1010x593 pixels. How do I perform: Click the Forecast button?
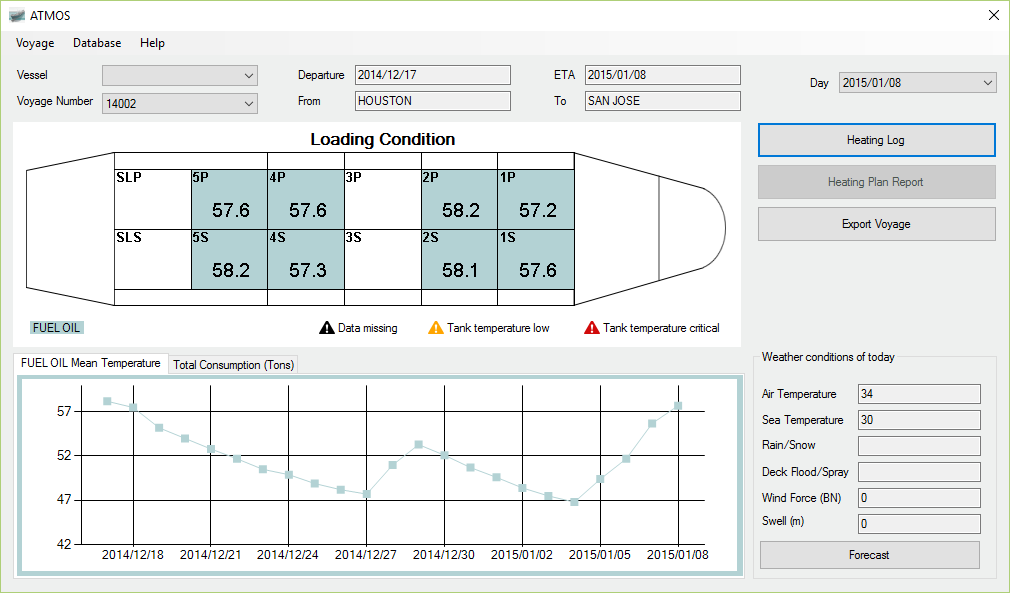click(869, 555)
